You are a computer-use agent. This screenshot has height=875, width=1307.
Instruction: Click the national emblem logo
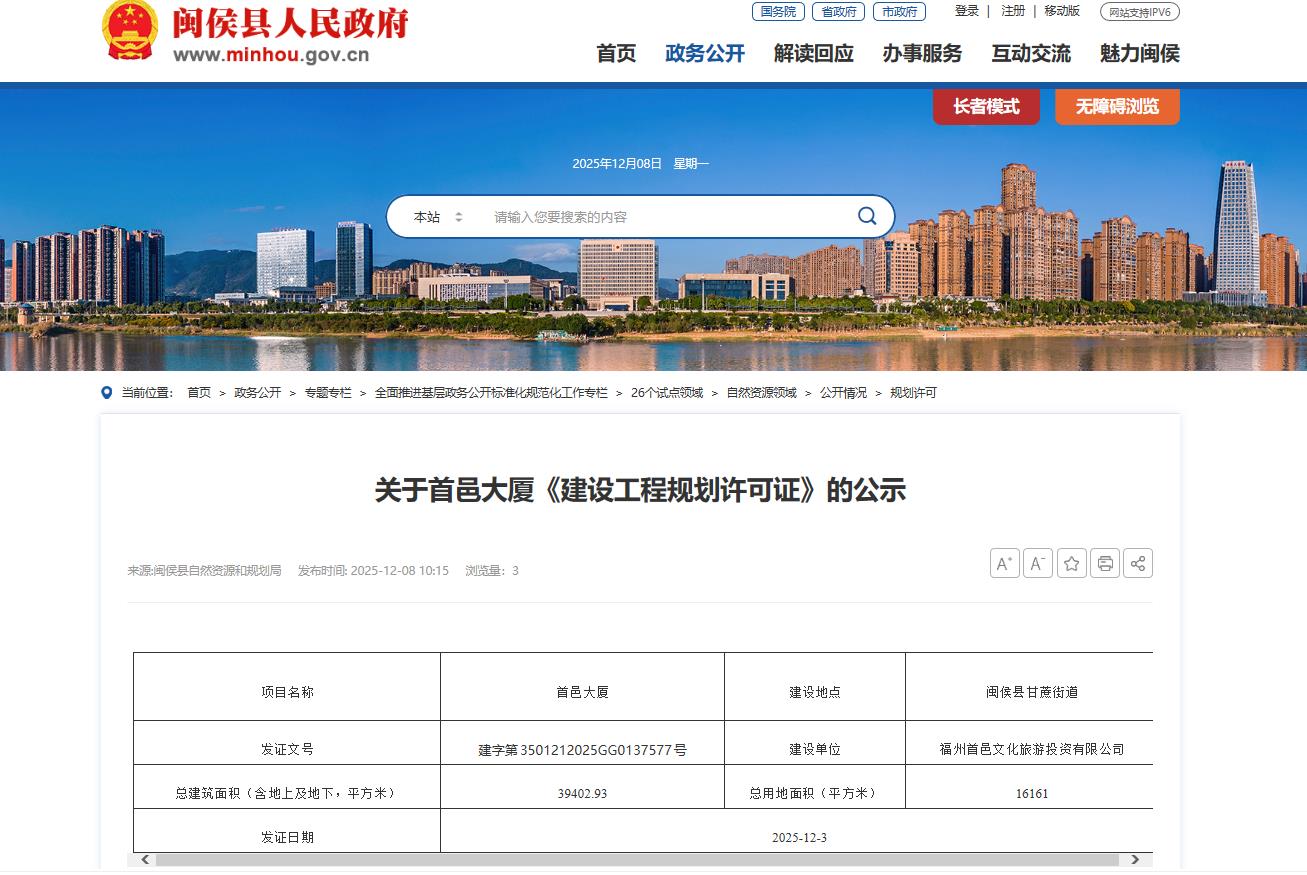coord(130,30)
